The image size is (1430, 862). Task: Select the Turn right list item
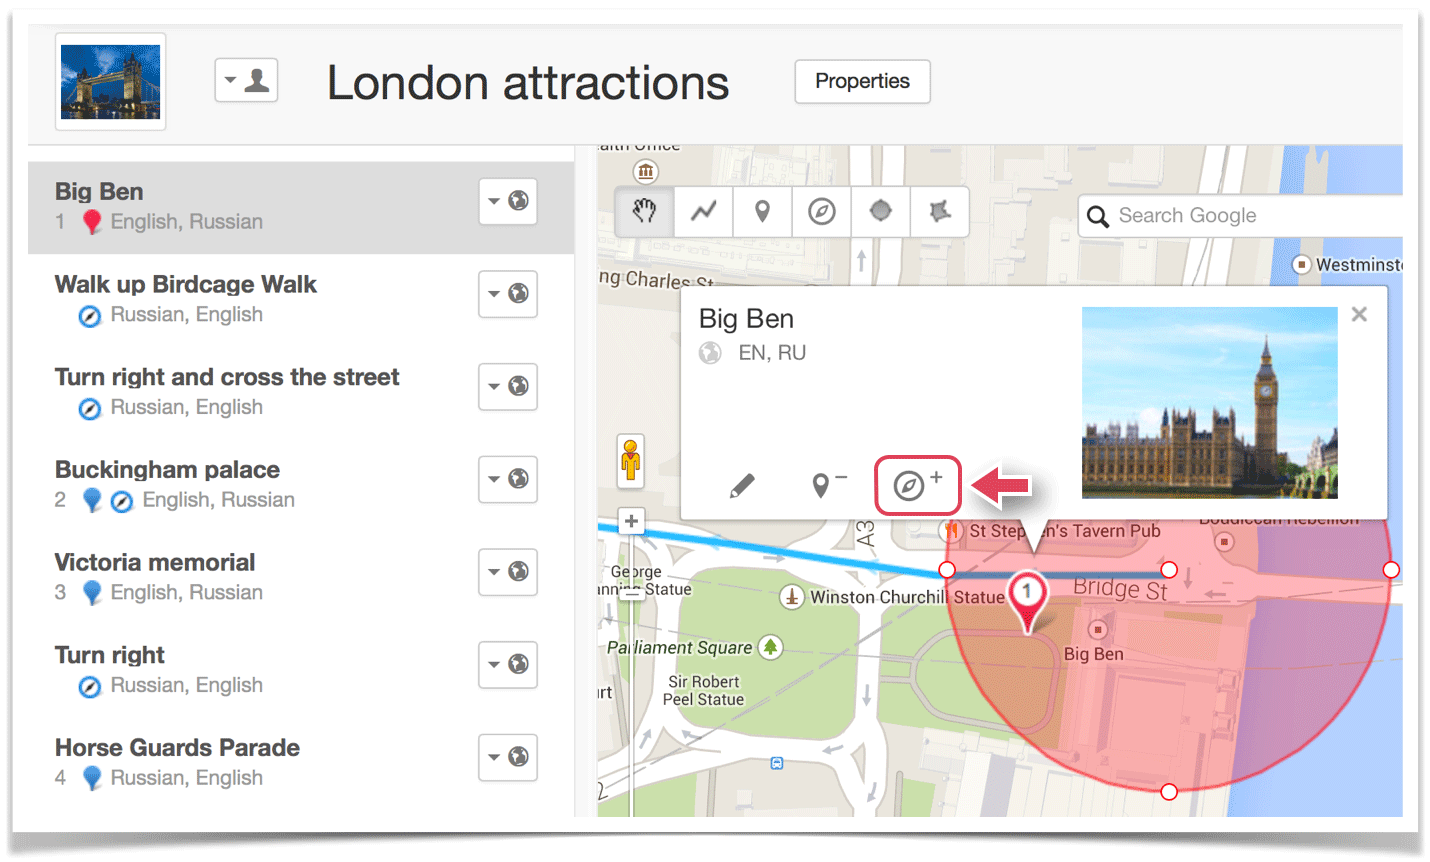click(301, 670)
